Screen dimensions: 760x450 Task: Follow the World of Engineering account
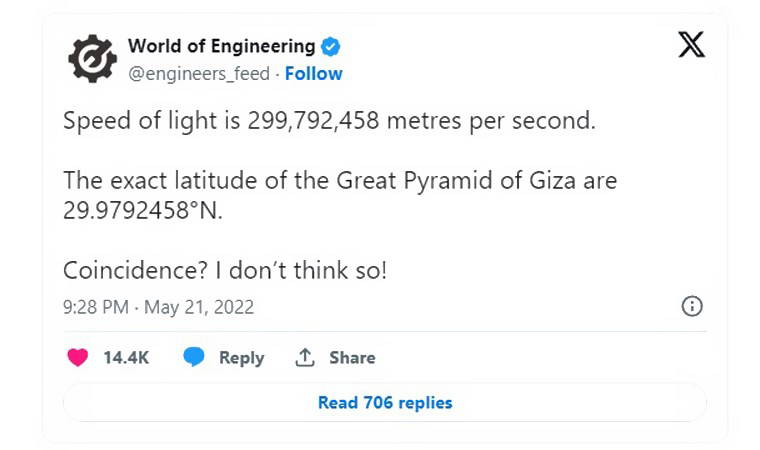[x=313, y=73]
